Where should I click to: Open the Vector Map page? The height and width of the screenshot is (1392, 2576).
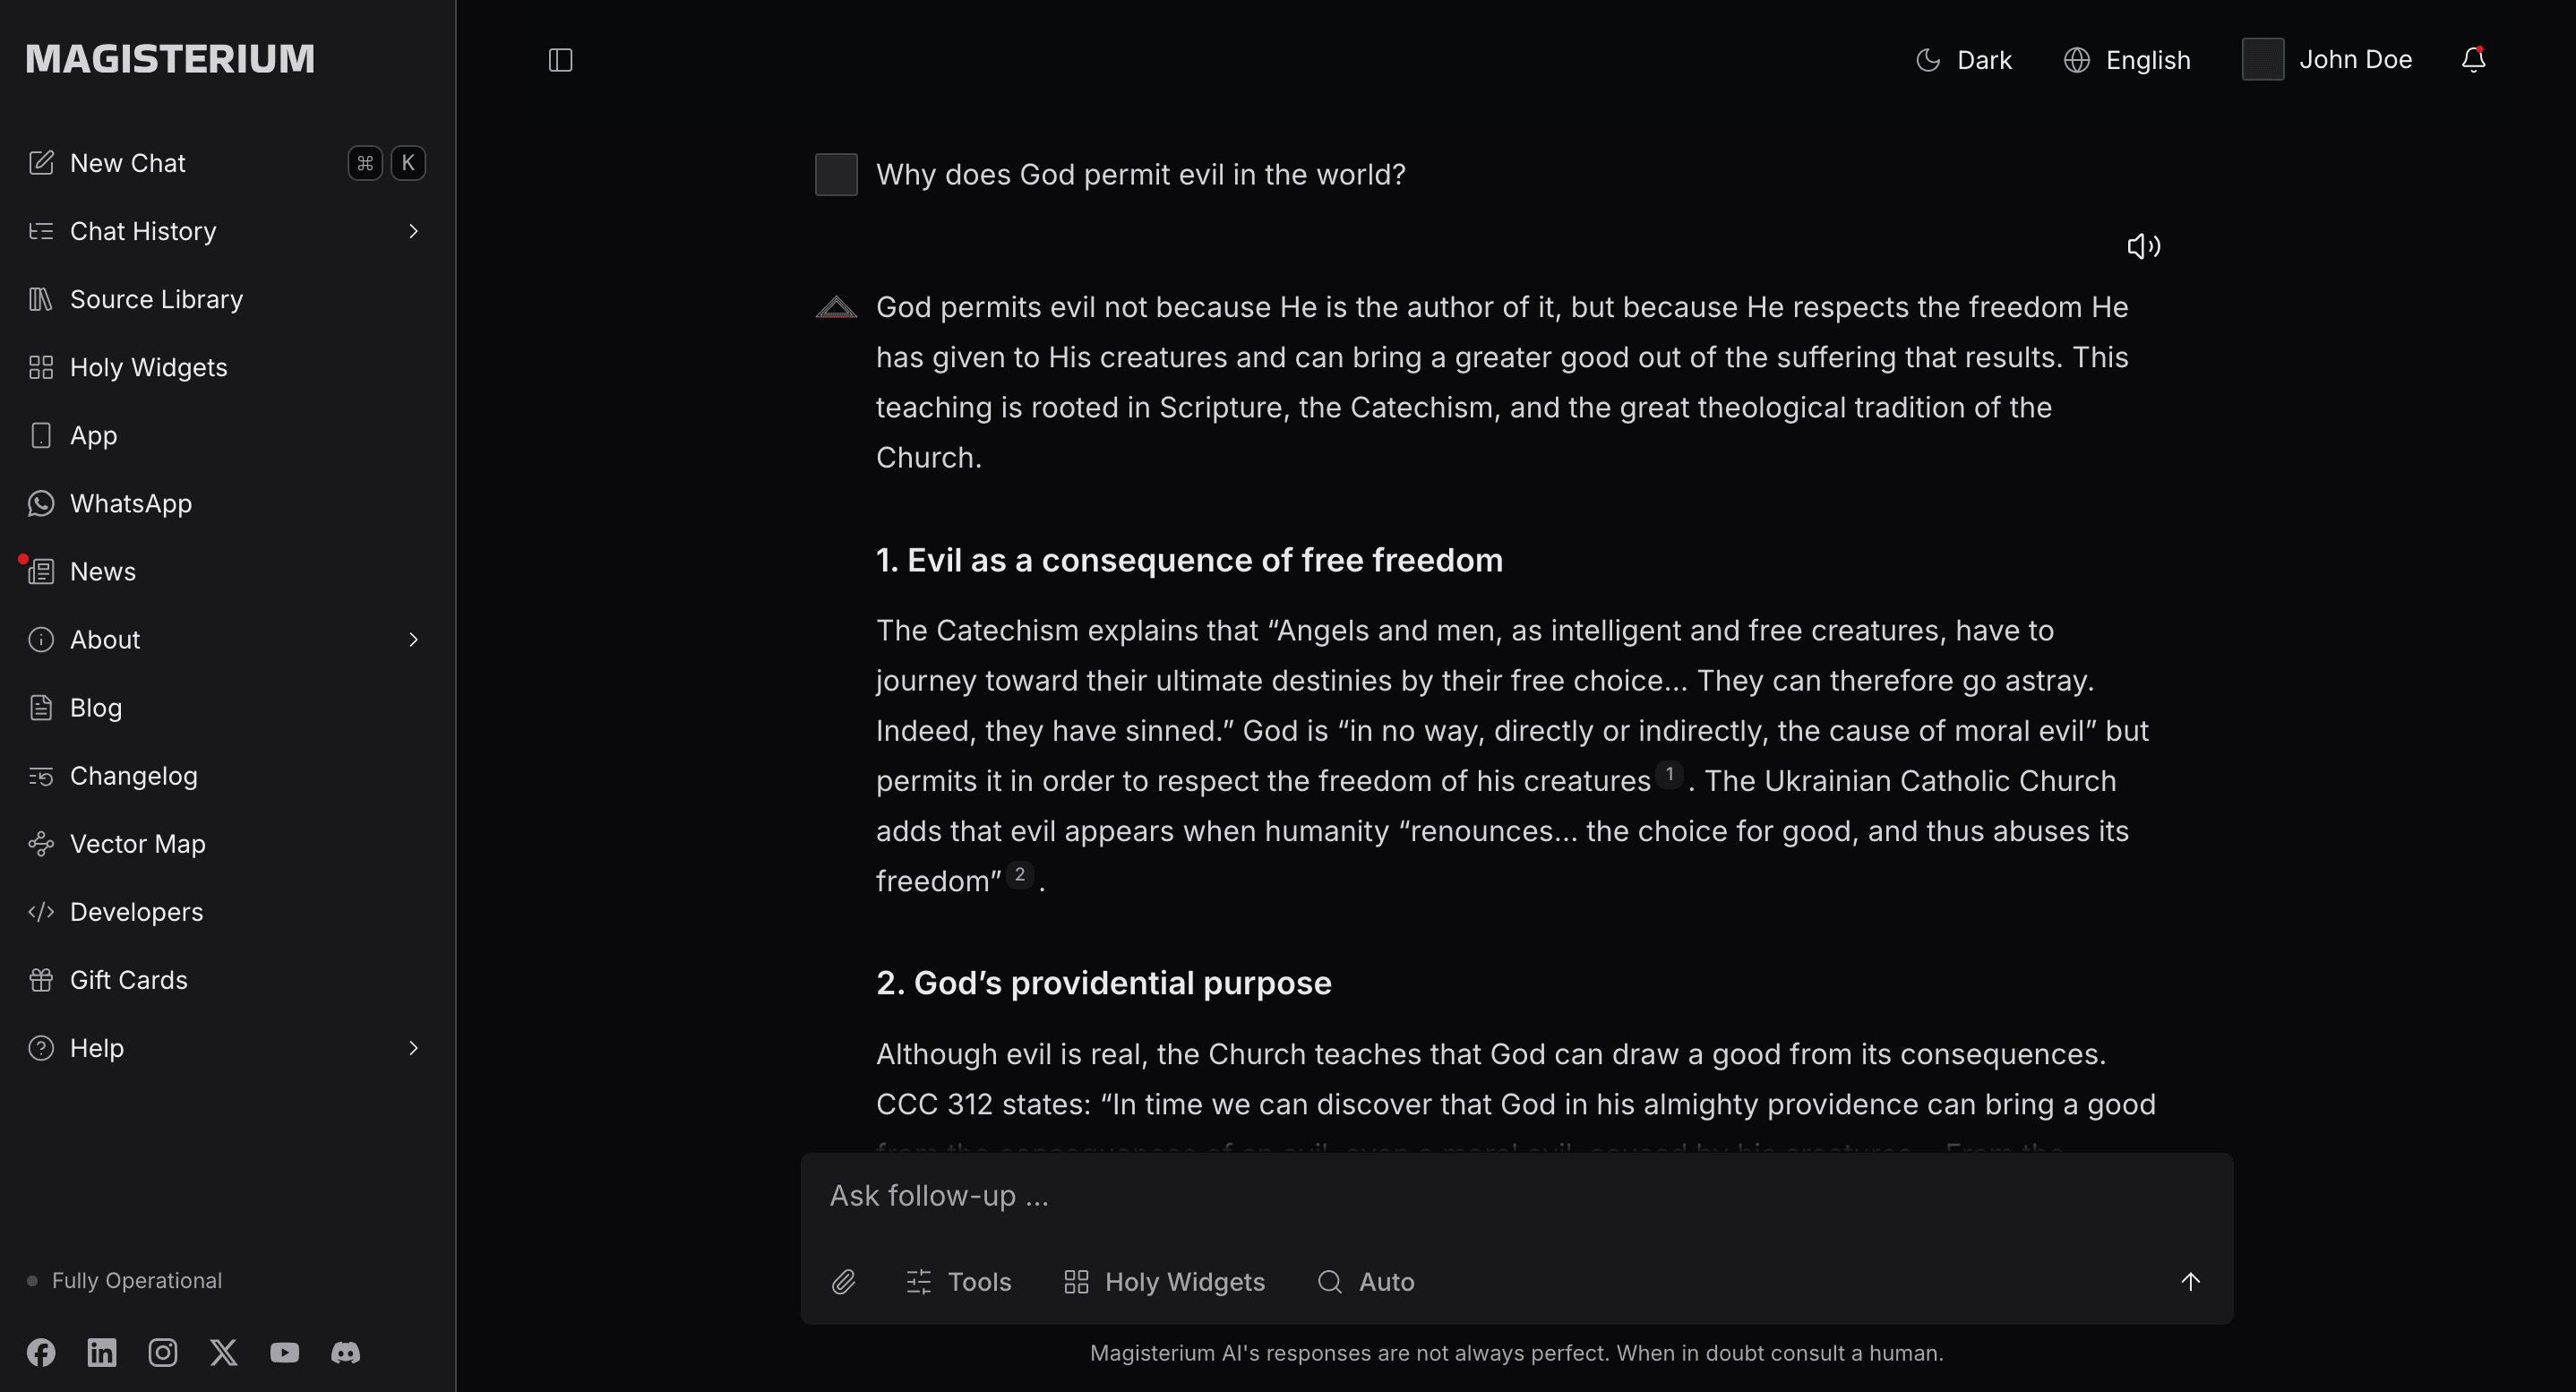coord(137,844)
